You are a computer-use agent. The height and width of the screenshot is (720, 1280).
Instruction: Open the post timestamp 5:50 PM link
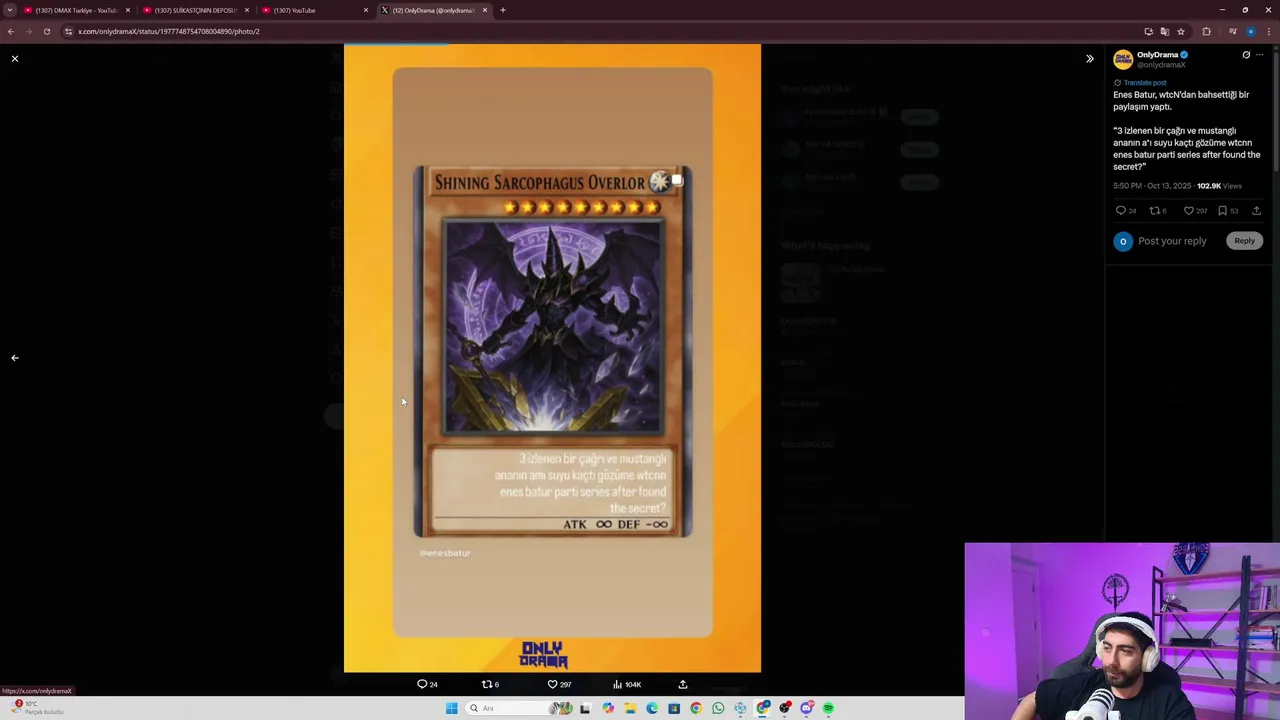[x=1152, y=186]
